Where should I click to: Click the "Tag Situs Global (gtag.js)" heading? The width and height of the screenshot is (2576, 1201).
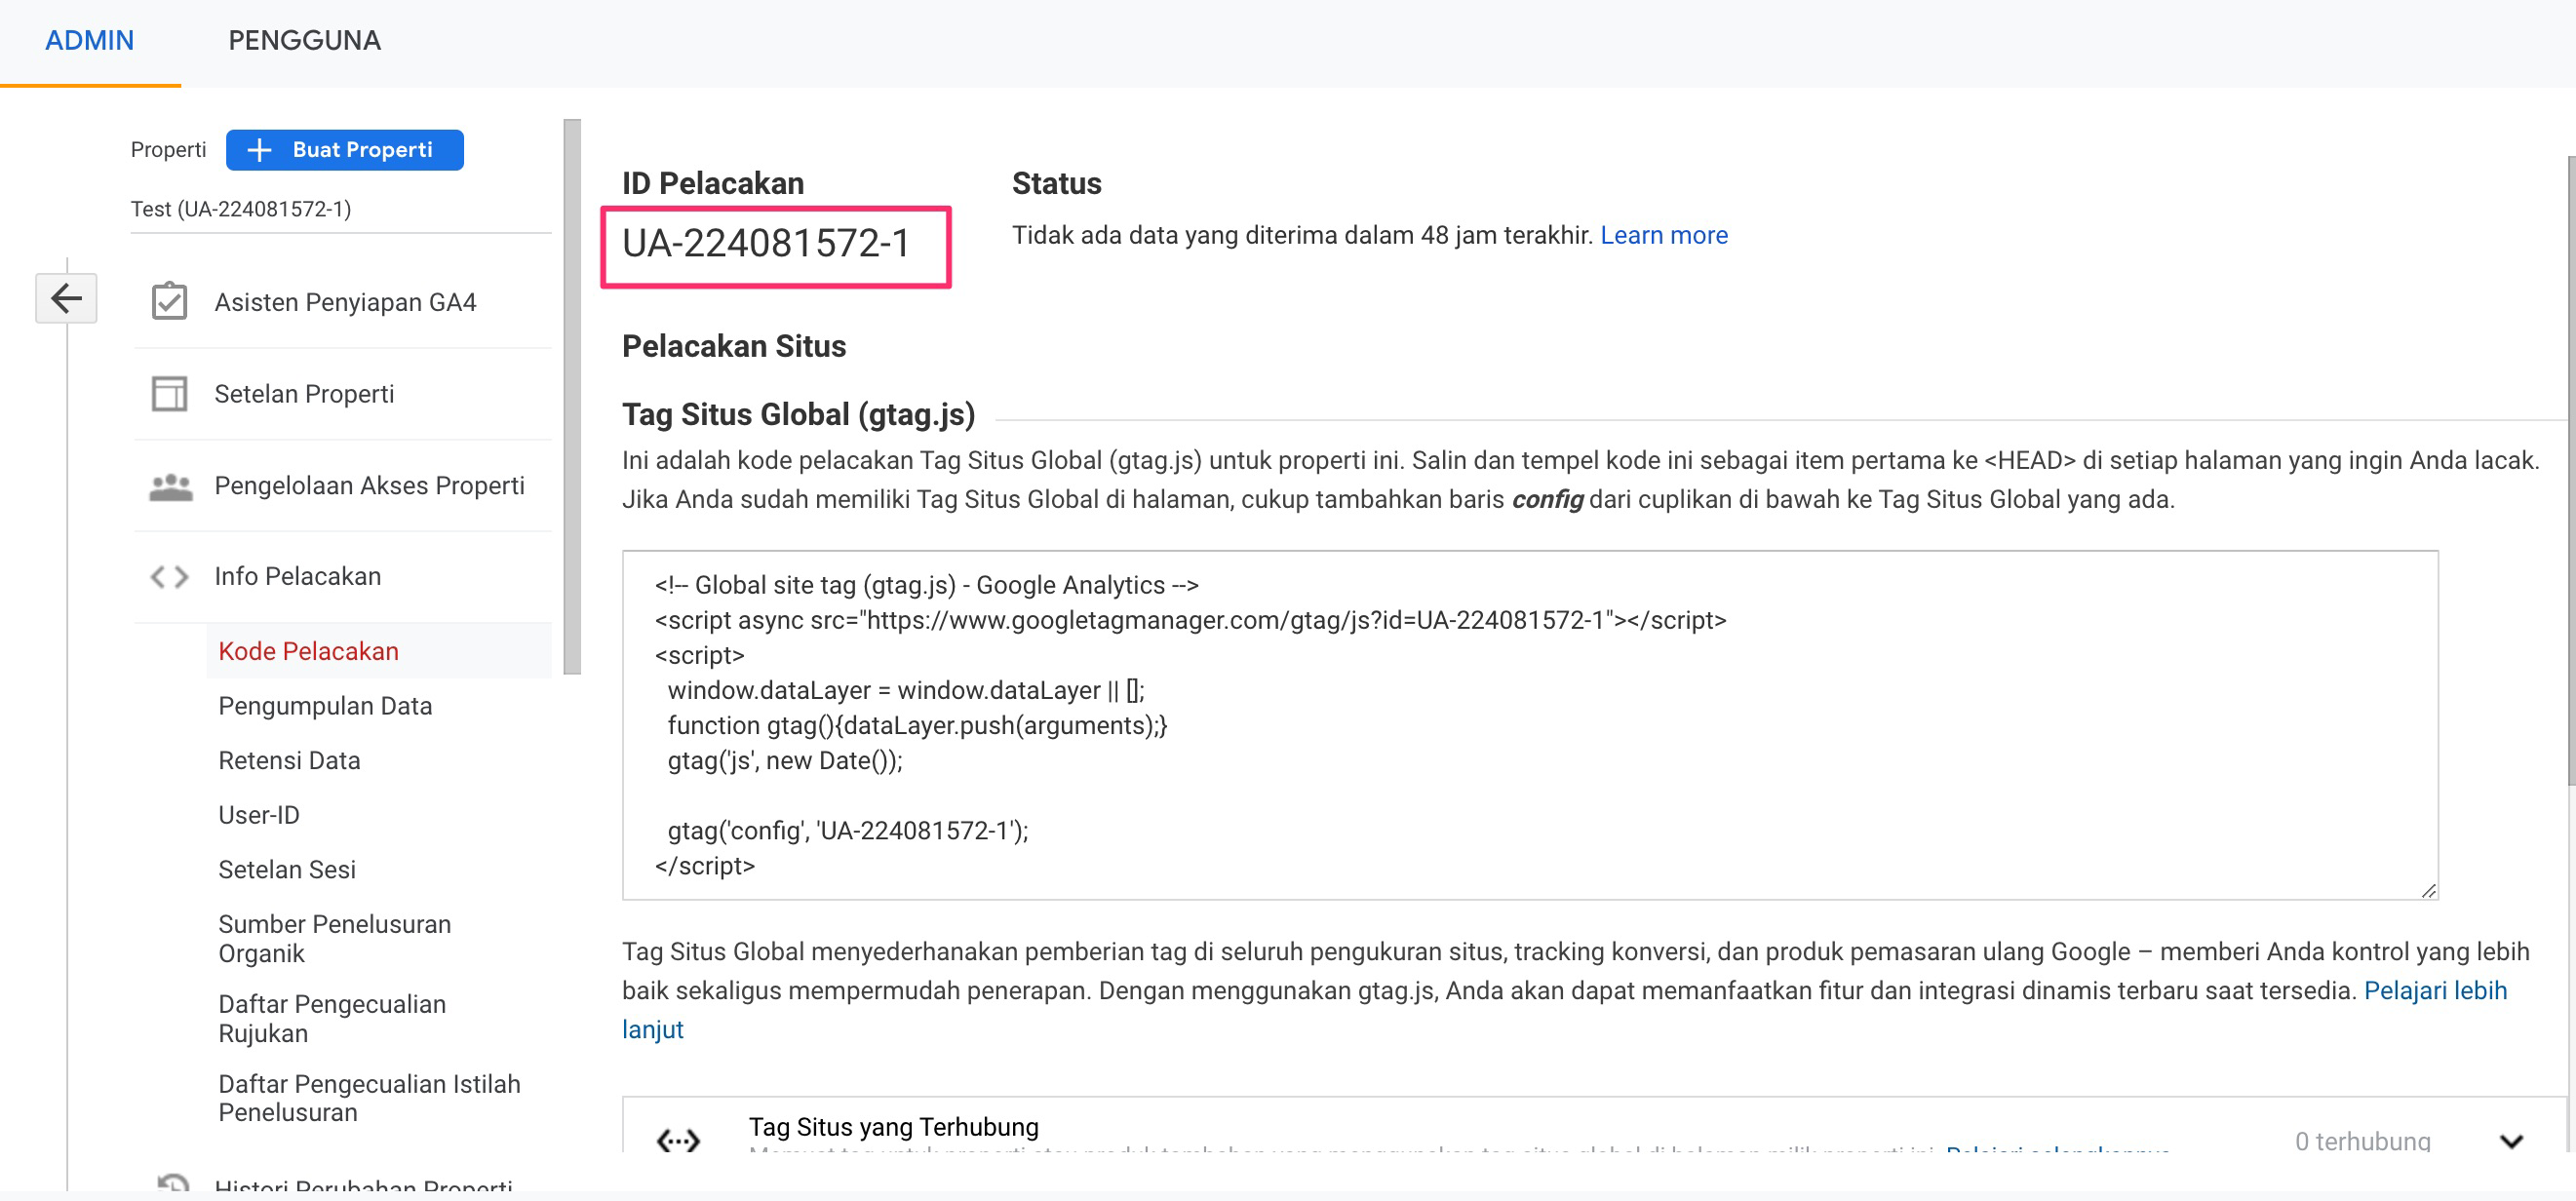(x=798, y=414)
